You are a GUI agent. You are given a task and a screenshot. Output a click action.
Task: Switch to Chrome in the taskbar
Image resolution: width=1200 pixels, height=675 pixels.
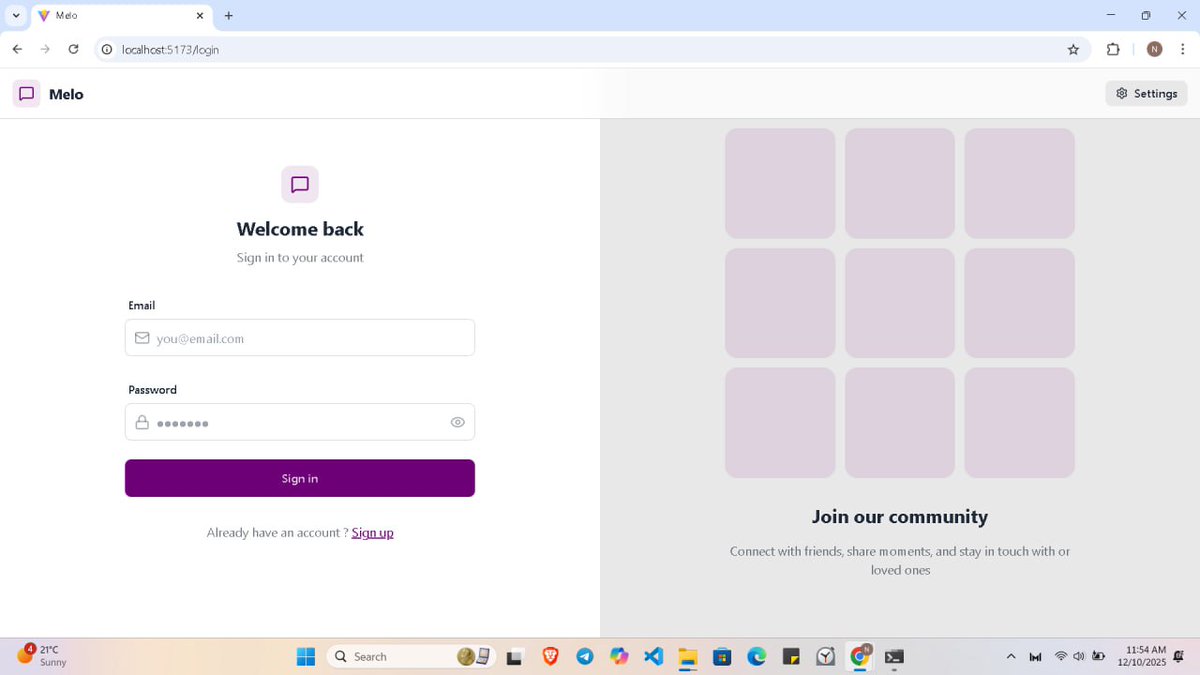(x=860, y=656)
